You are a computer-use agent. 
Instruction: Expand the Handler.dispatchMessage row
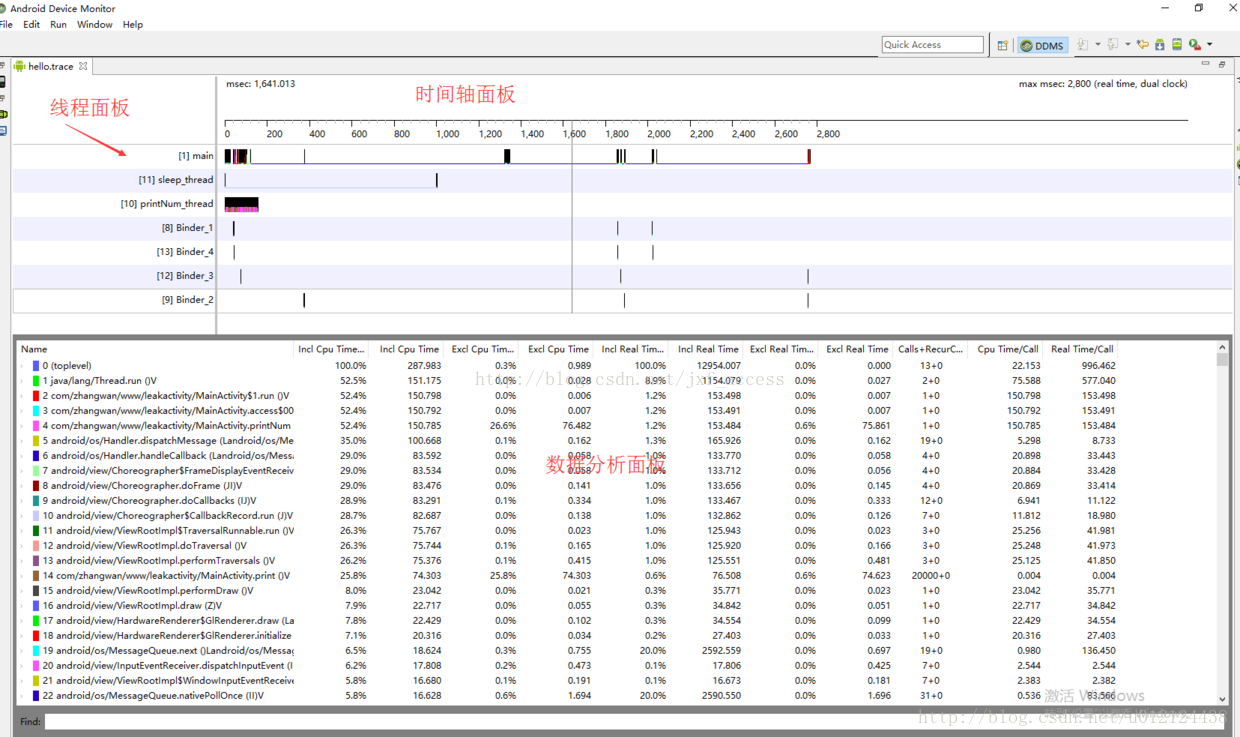click(22, 441)
